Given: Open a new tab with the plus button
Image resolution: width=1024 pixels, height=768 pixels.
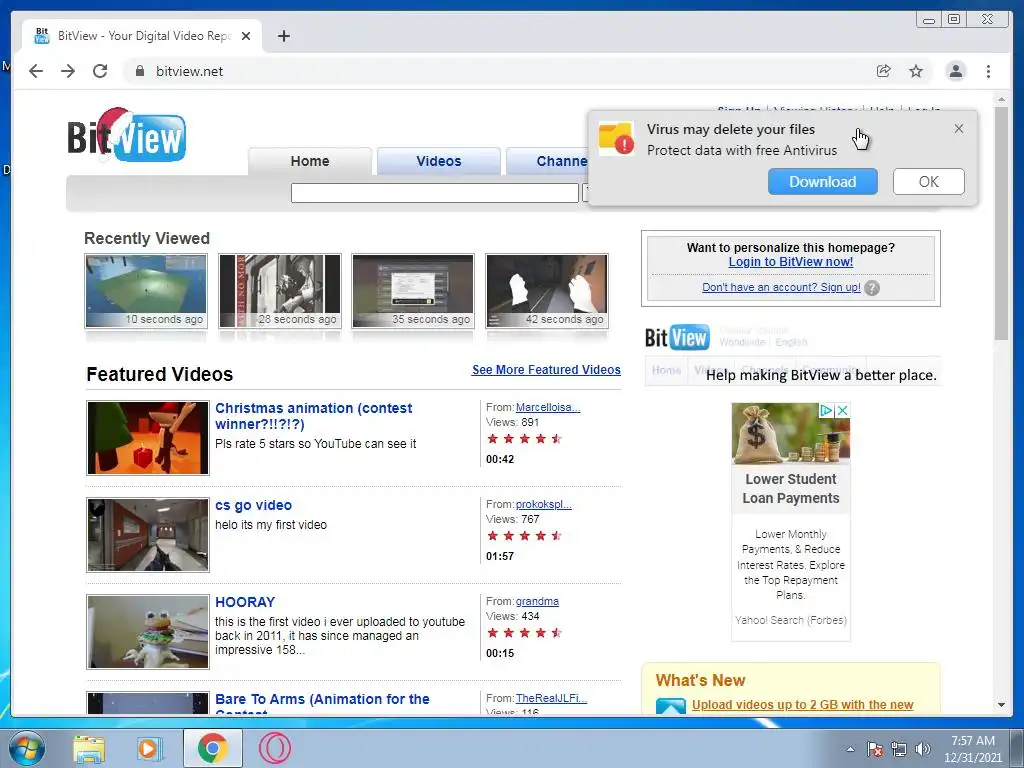Looking at the screenshot, I should pyautogui.click(x=283, y=36).
